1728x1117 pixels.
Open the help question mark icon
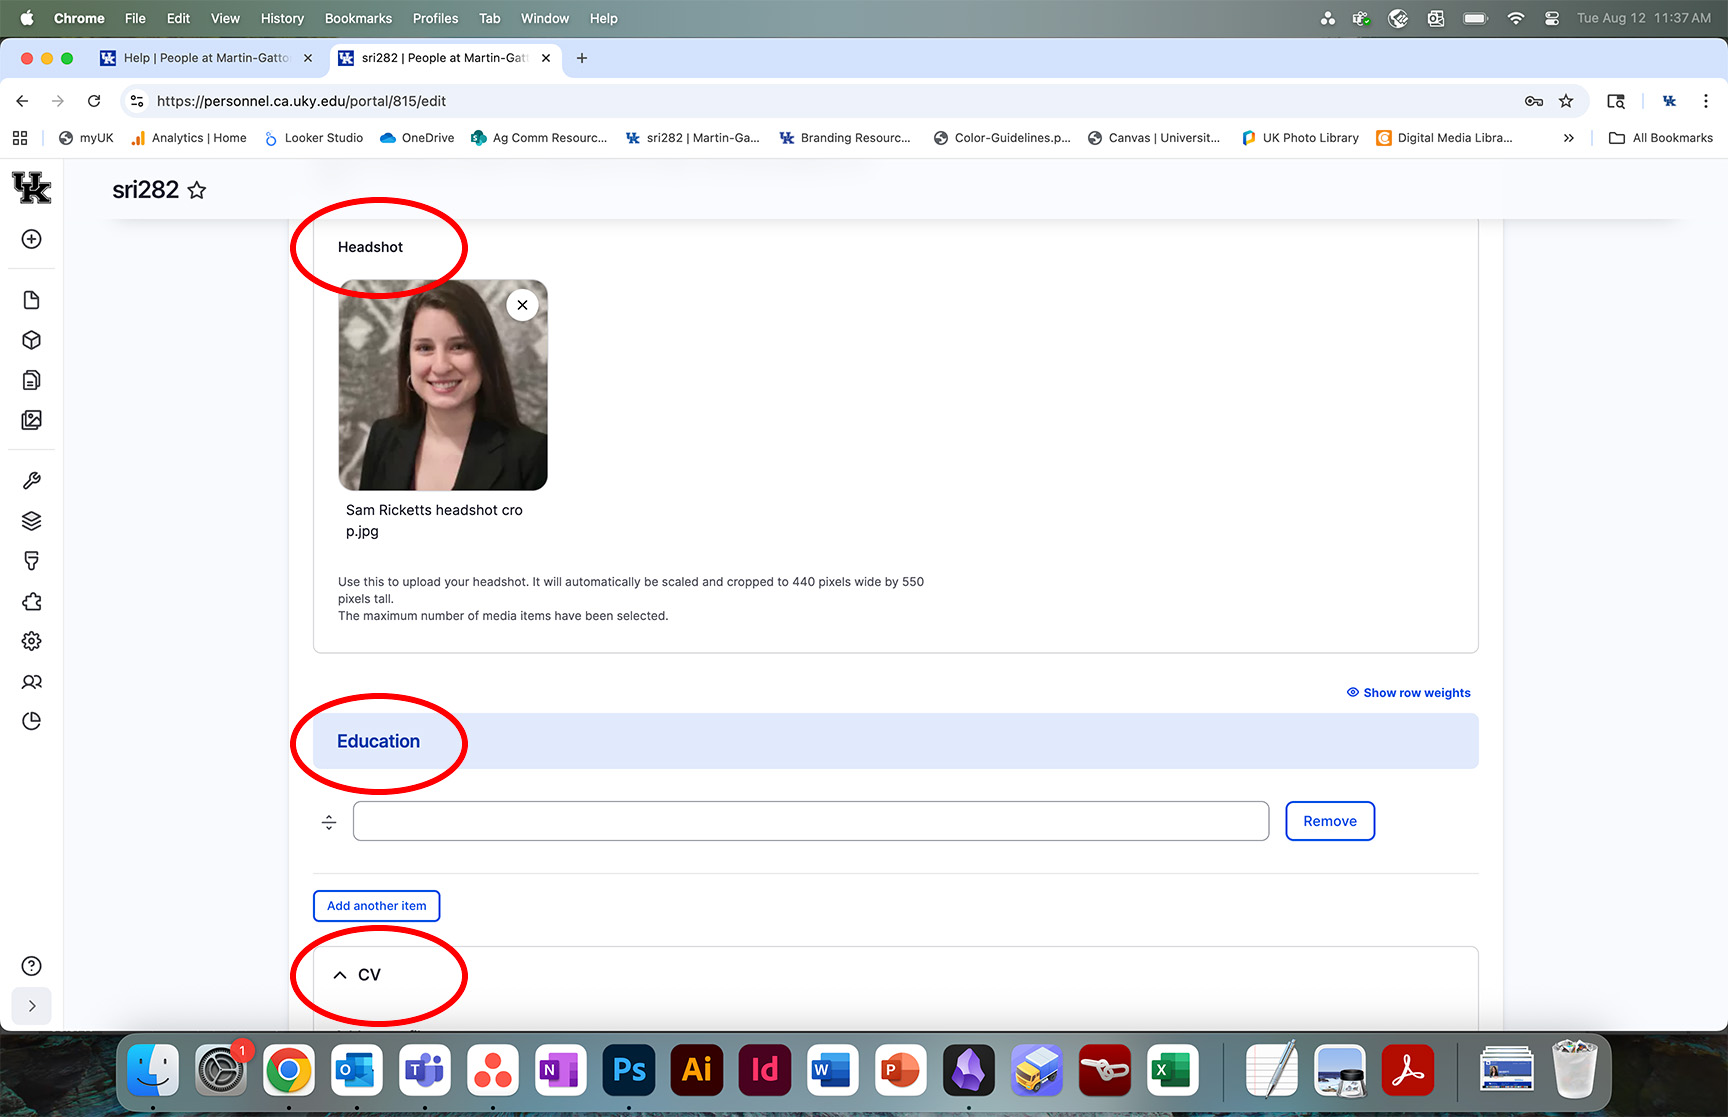point(32,966)
